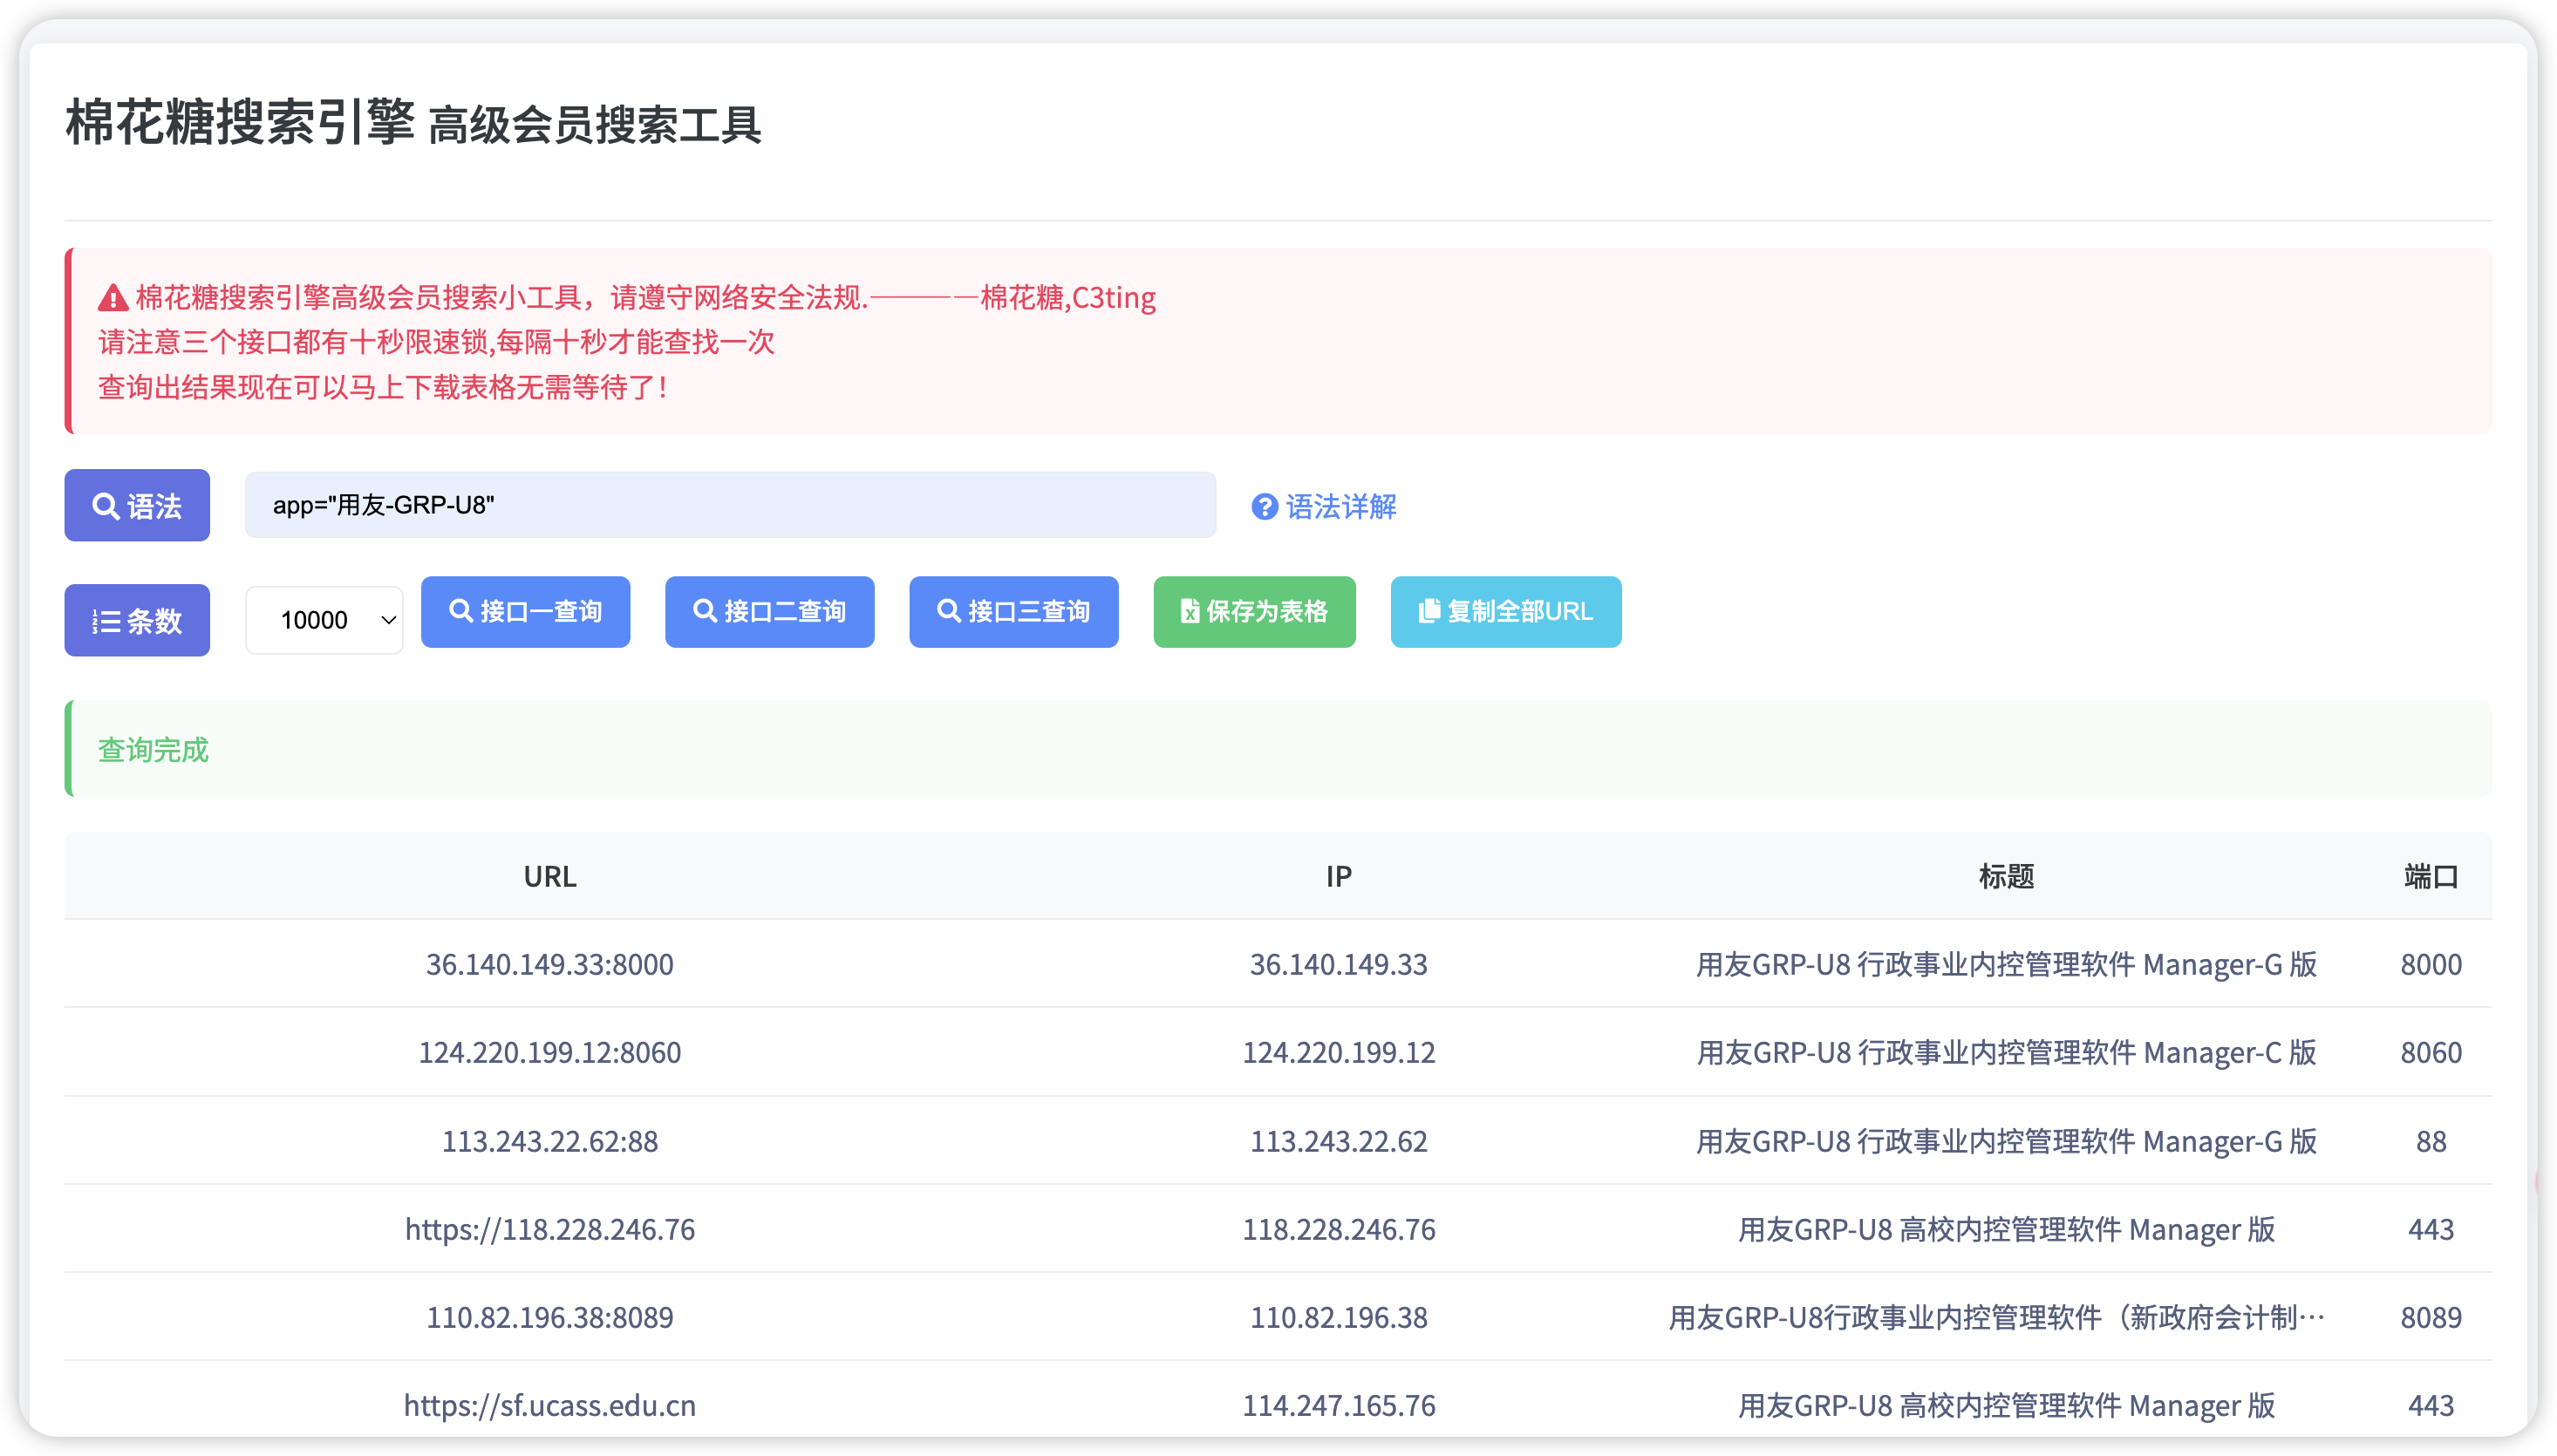
Task: Click IP cell 118.228.246.76
Action: click(1338, 1229)
